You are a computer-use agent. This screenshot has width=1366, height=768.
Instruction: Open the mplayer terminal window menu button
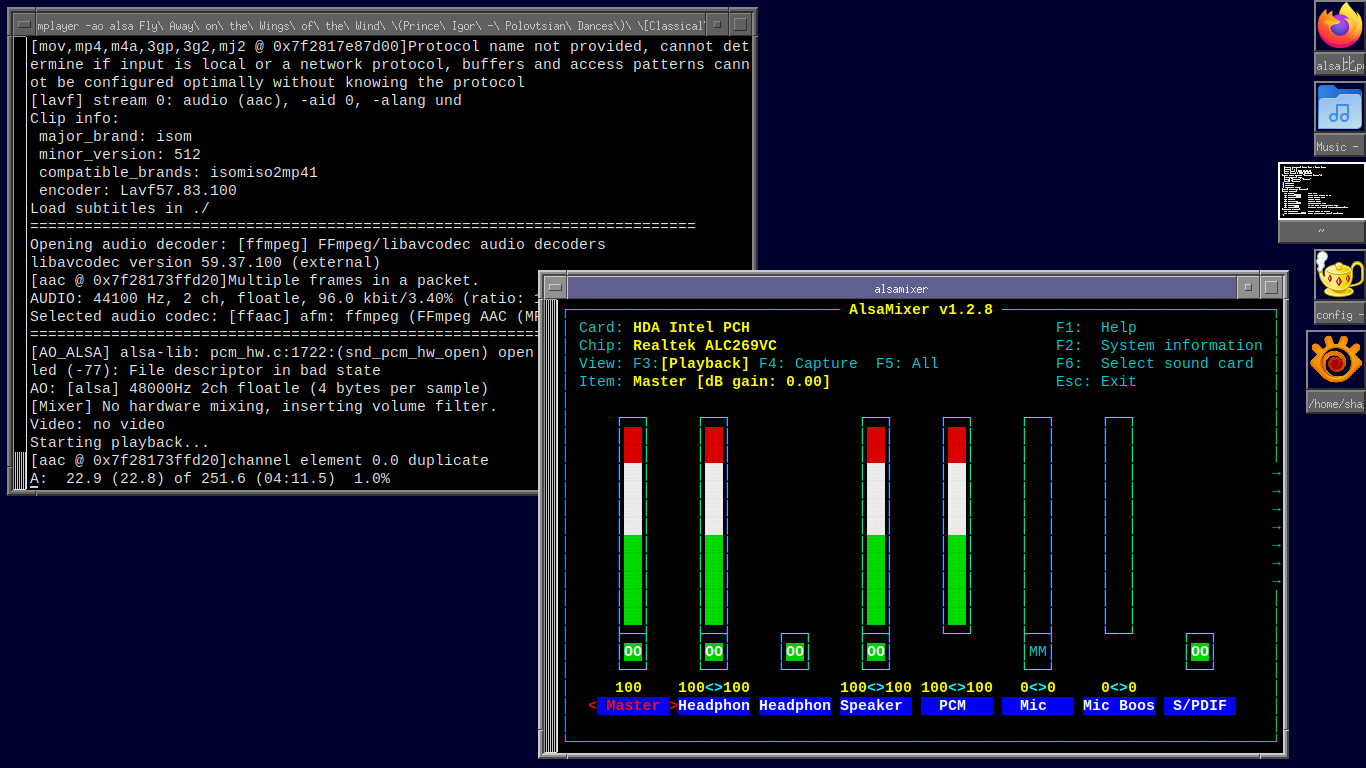point(23,25)
